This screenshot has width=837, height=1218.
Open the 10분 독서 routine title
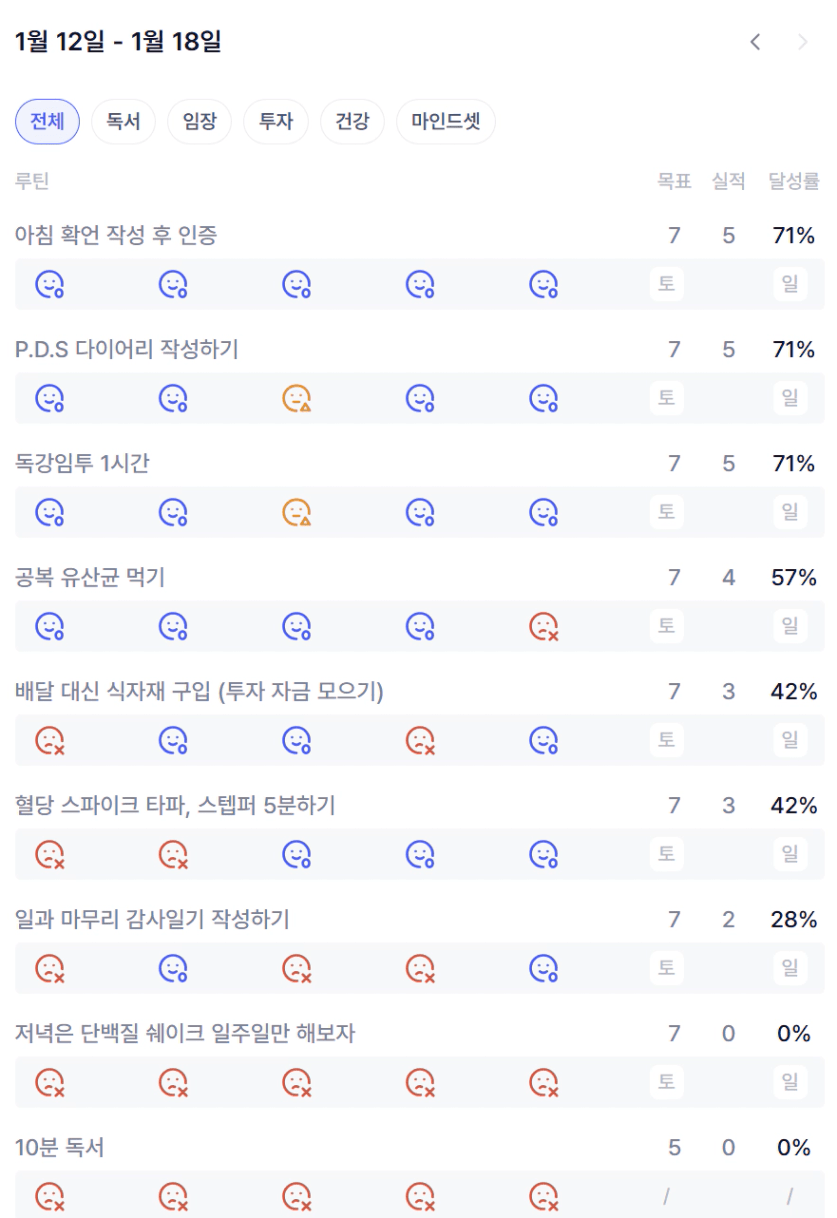point(60,1147)
